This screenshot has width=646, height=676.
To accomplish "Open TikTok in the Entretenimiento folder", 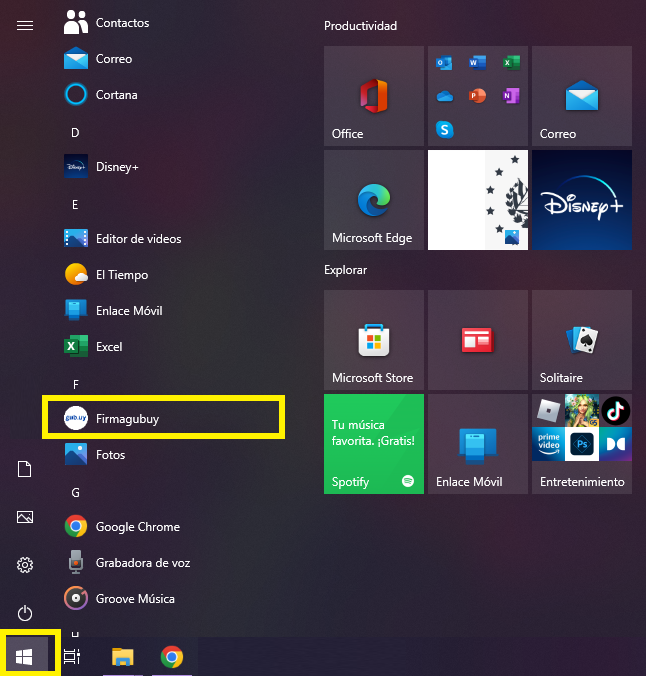I will point(615,410).
